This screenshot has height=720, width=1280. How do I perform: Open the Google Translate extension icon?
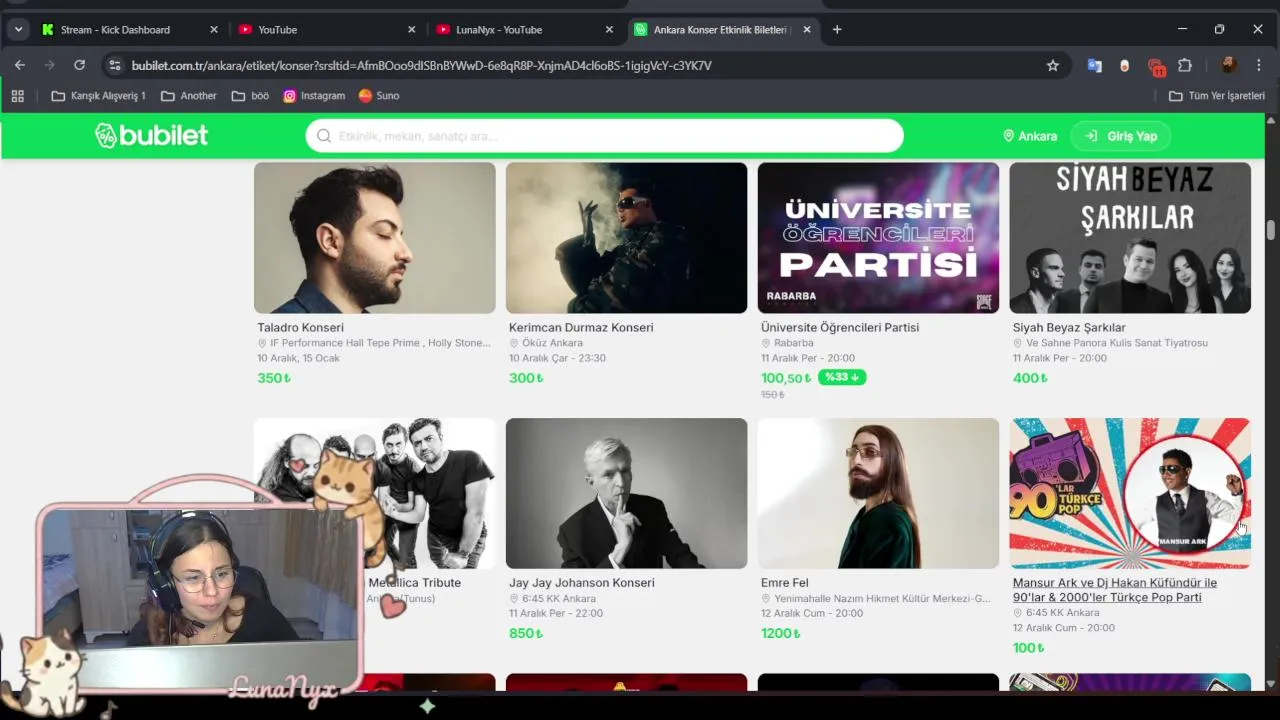1094,65
